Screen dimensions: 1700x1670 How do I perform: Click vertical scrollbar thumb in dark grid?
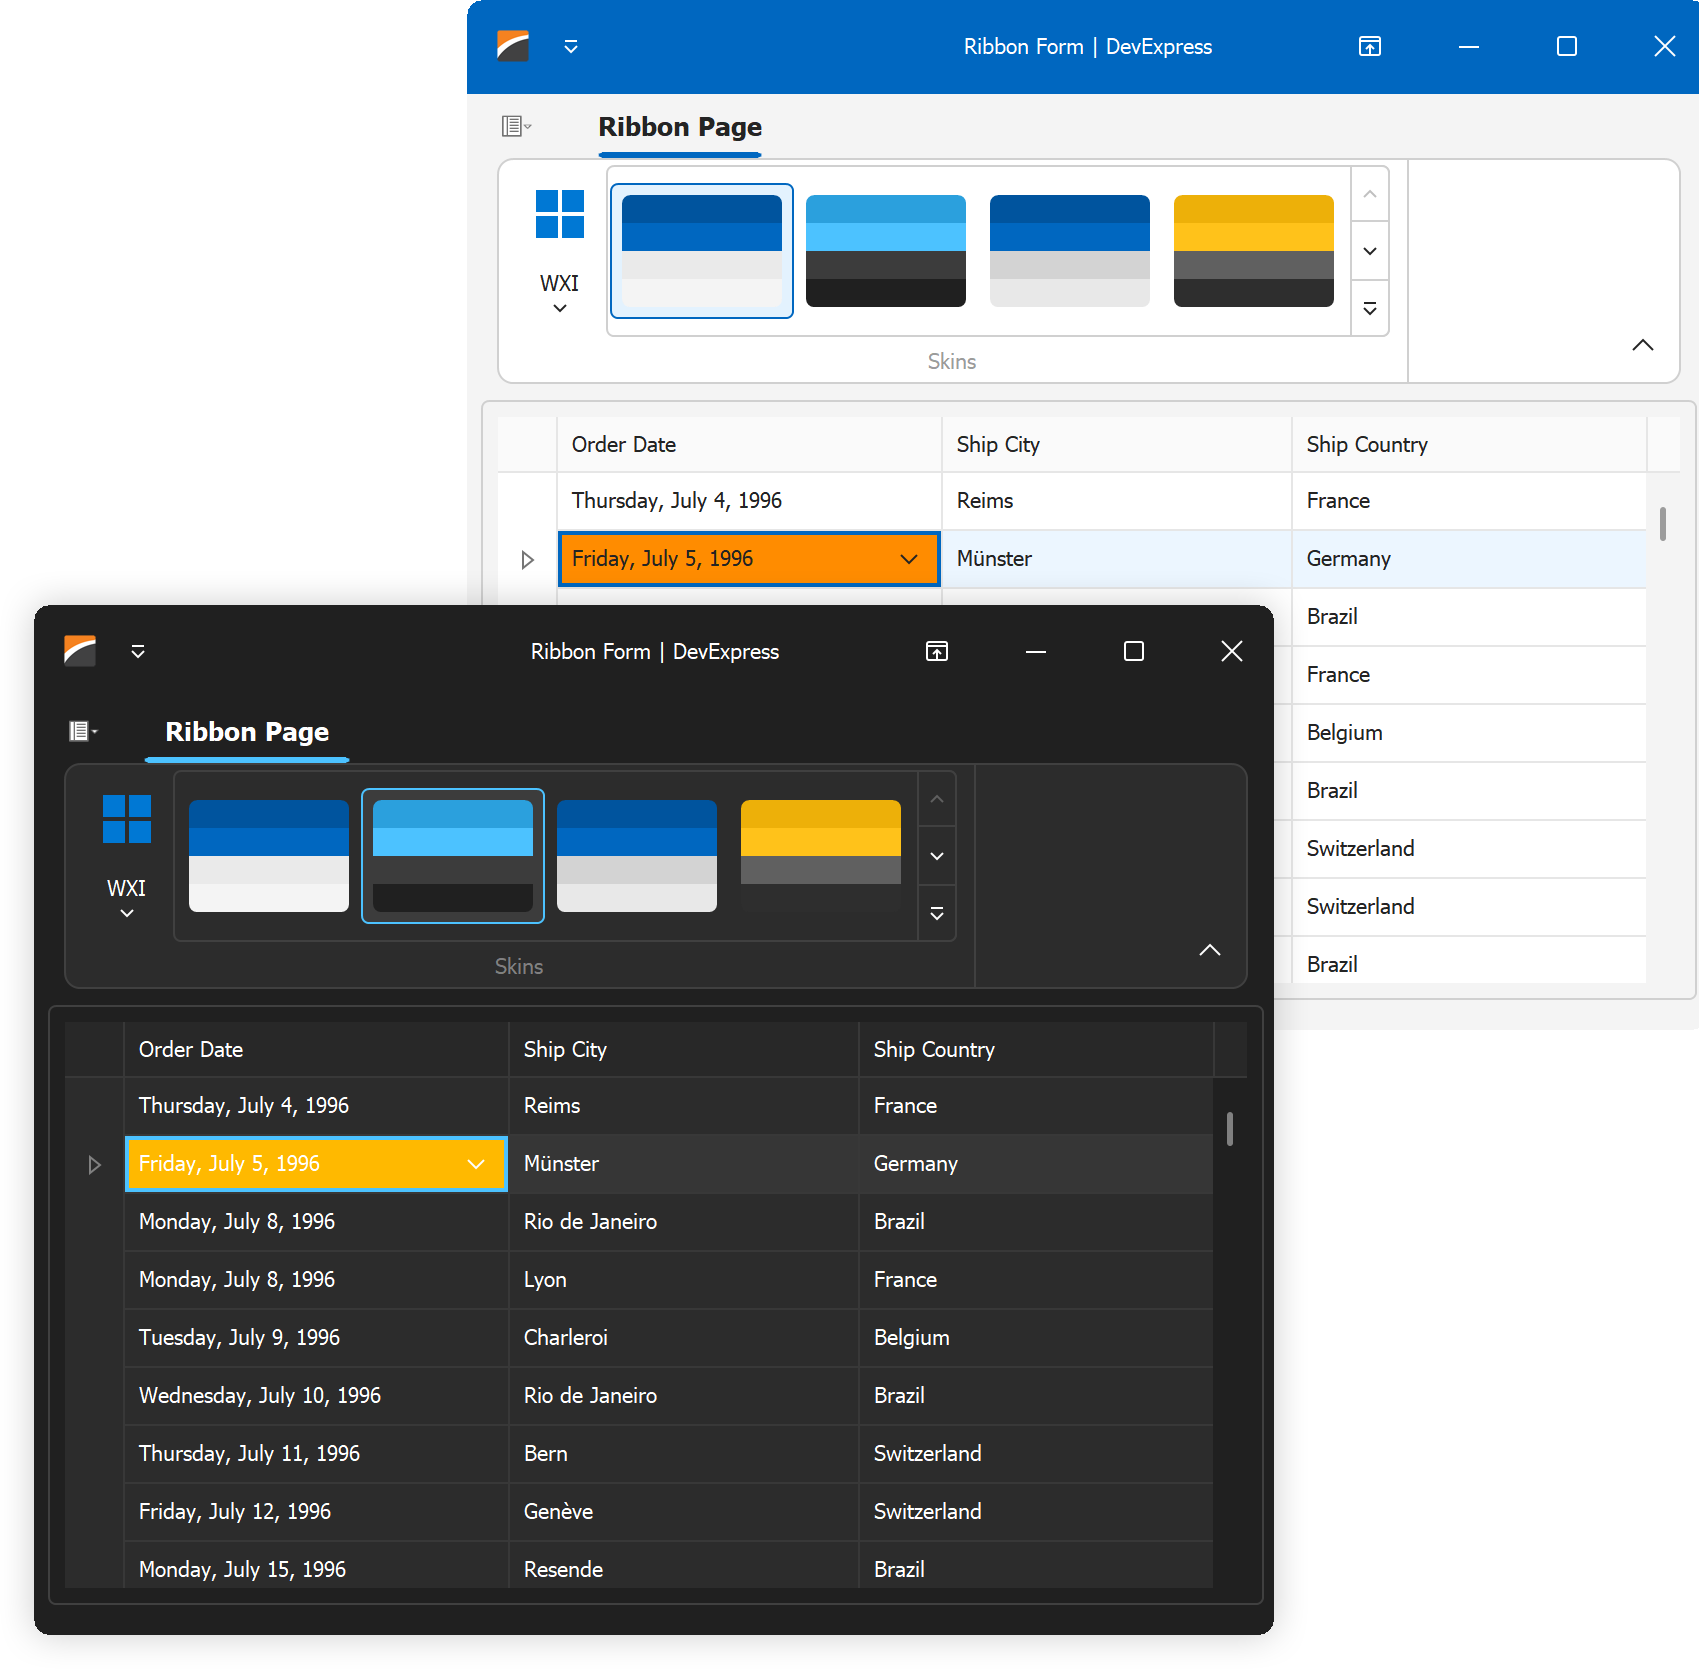[1230, 1129]
